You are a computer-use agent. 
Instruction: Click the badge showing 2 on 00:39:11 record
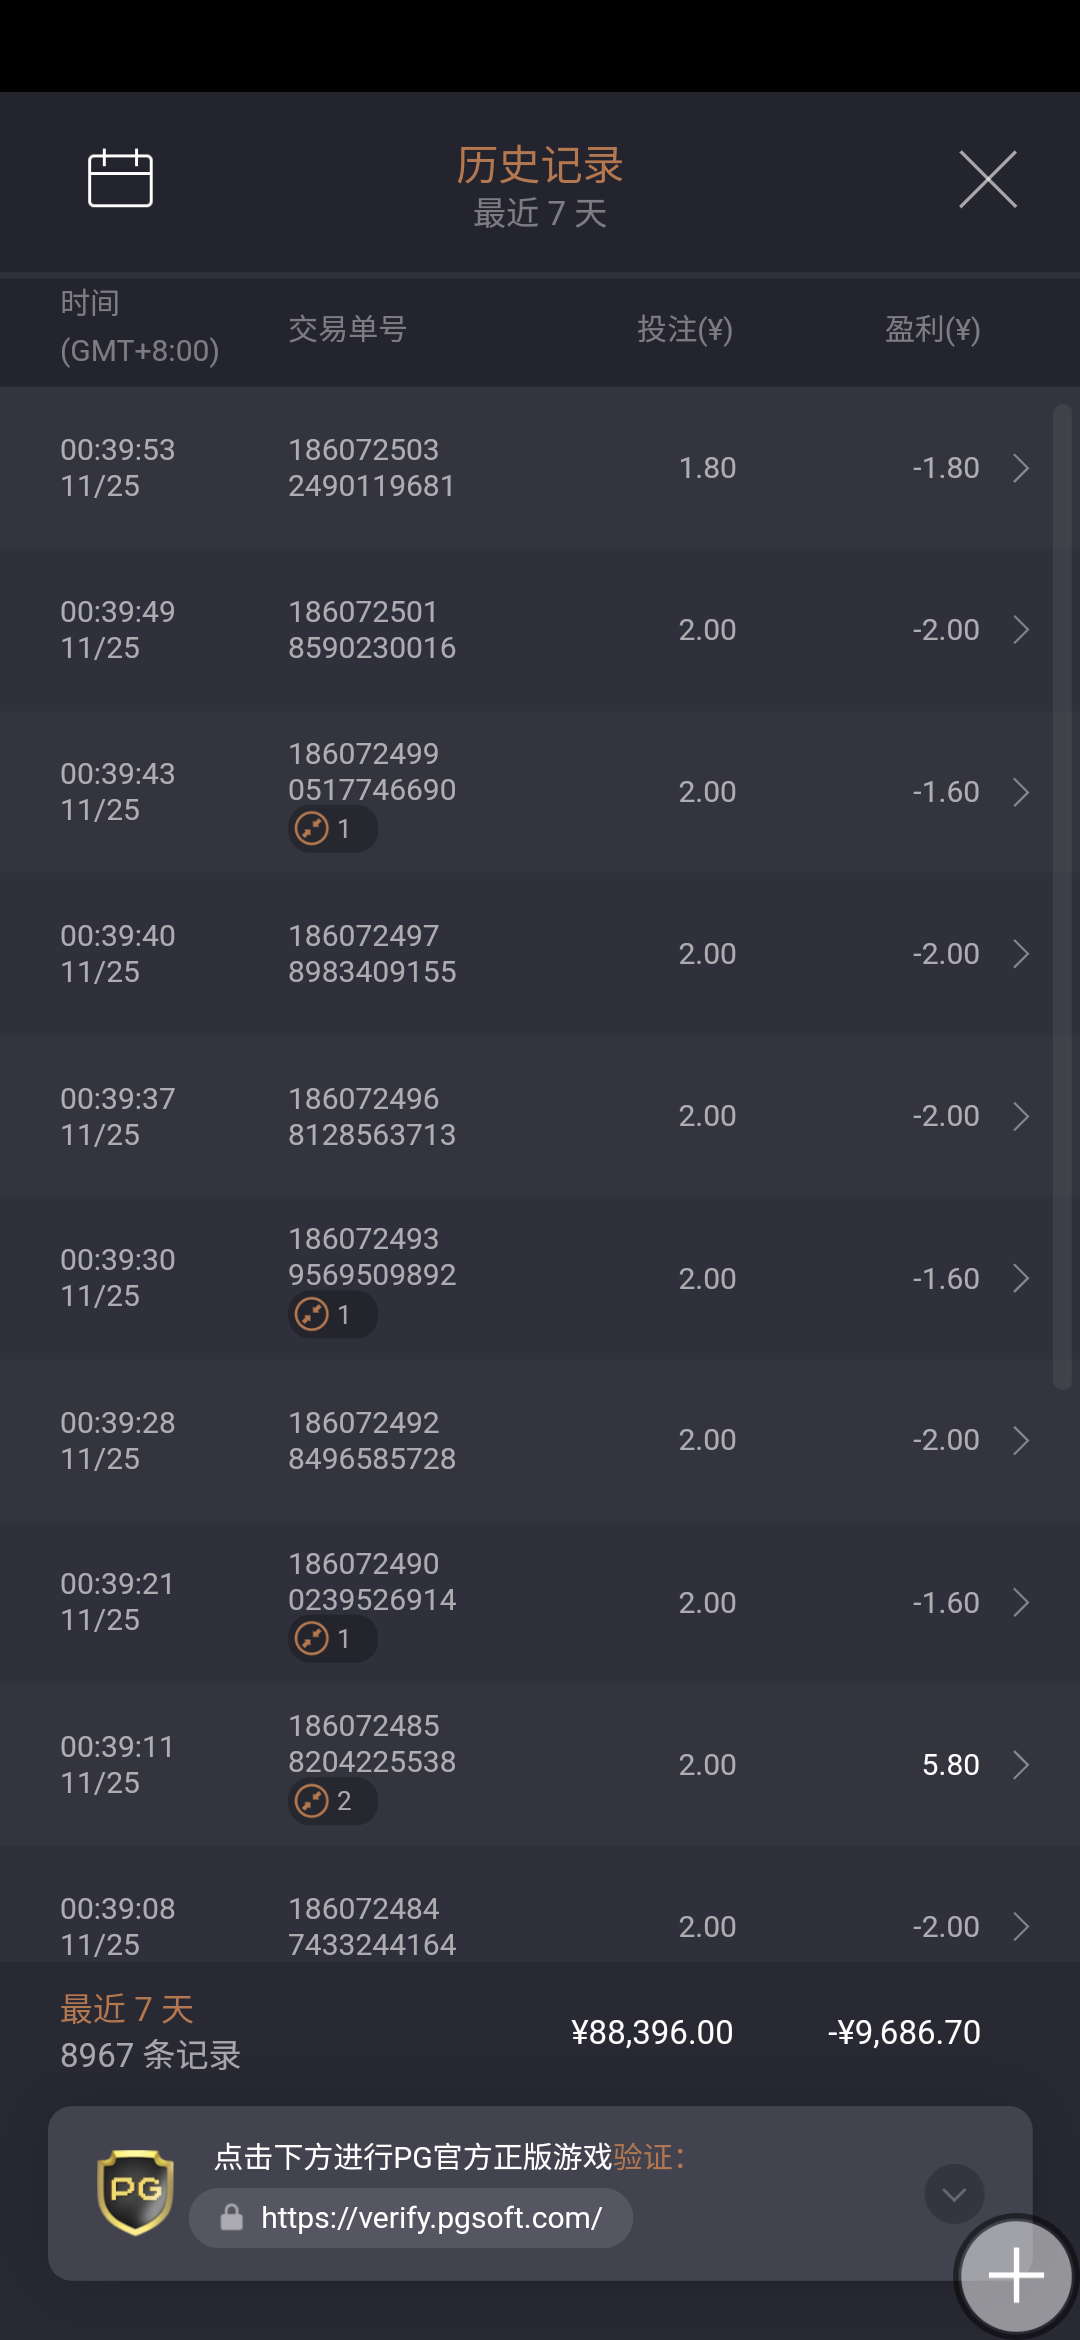pyautogui.click(x=332, y=1801)
